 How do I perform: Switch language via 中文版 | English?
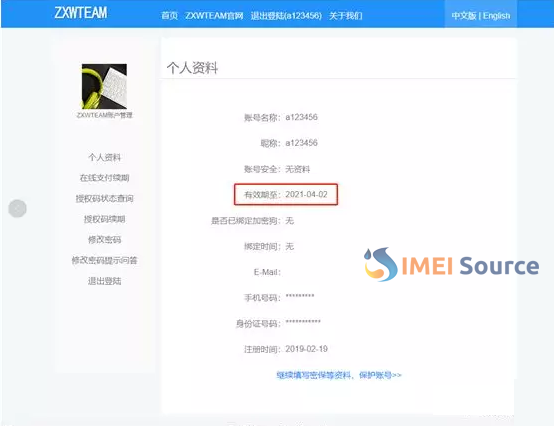(481, 16)
